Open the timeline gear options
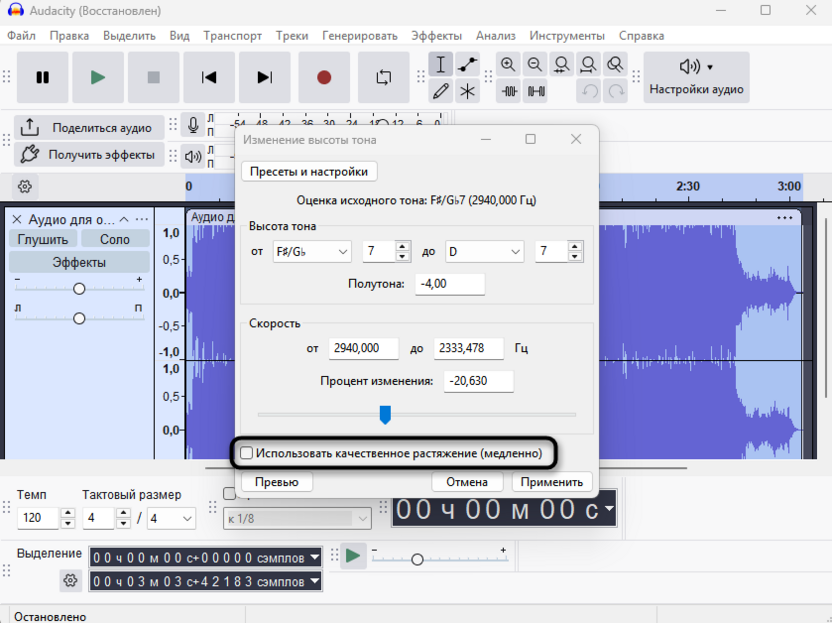 coord(25,187)
